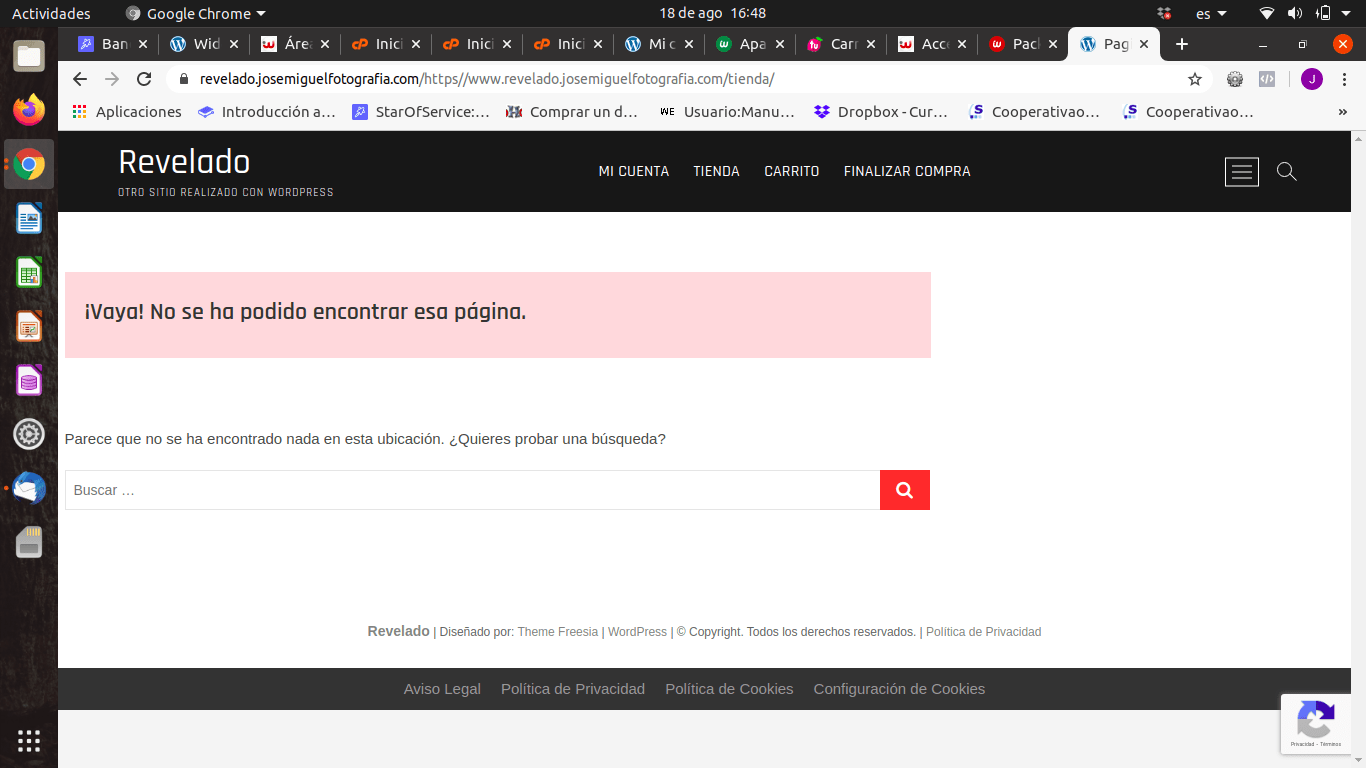Click the gear extension icon in toolbar
Image resolution: width=1366 pixels, height=768 pixels.
pos(1235,79)
